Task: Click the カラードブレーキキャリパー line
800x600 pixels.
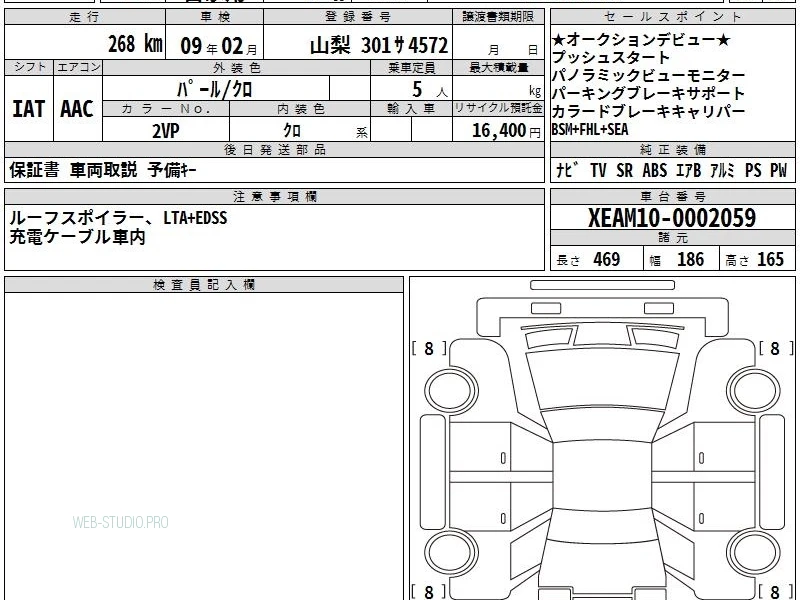Action: tap(648, 111)
